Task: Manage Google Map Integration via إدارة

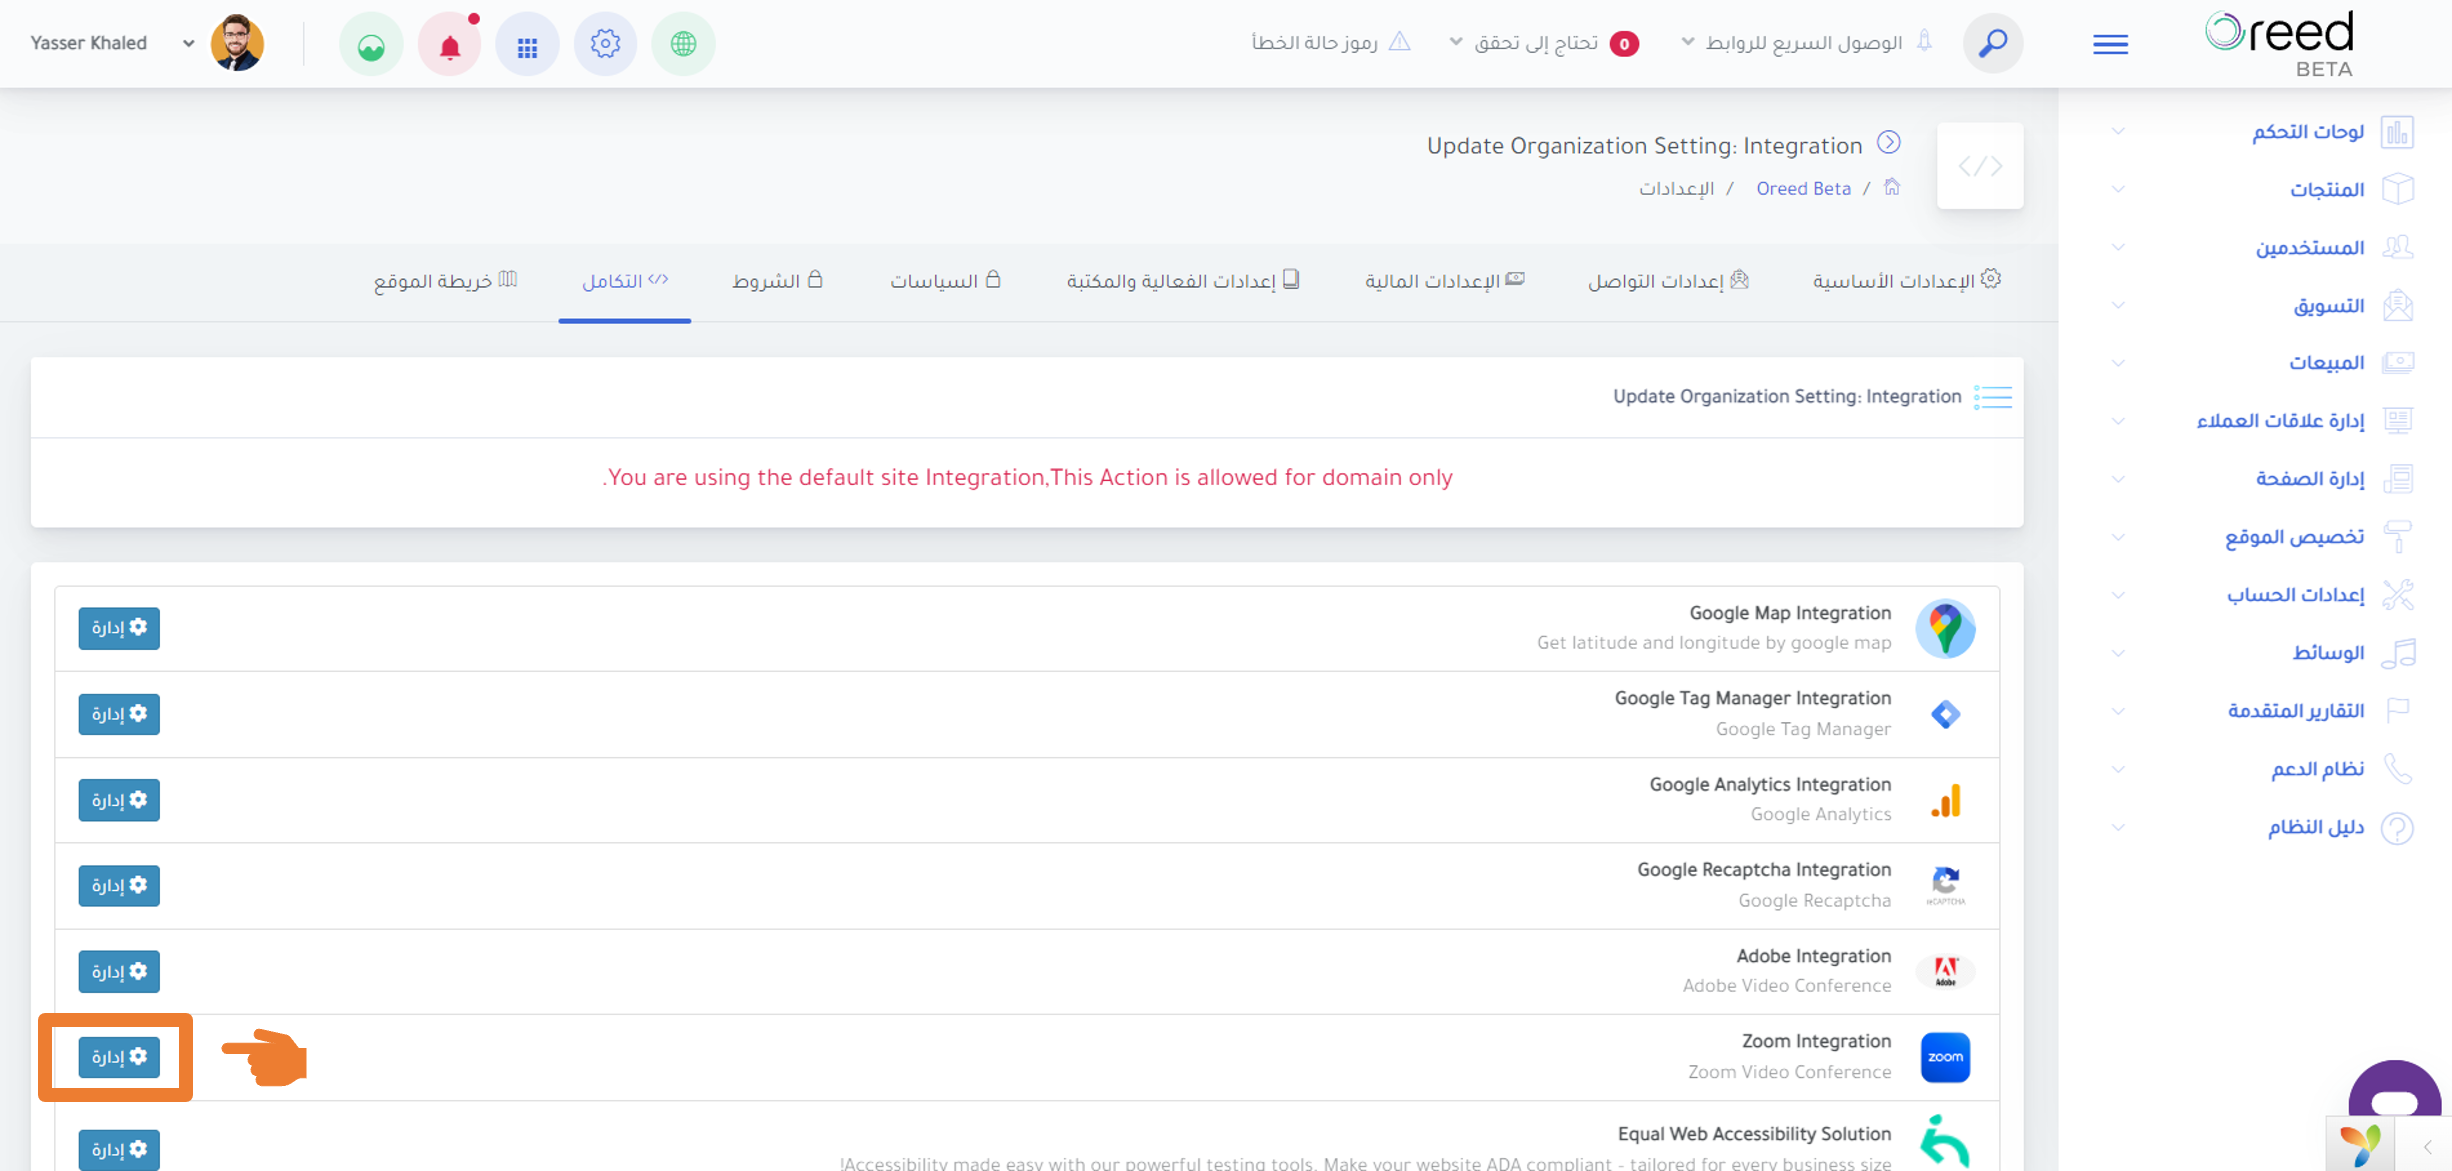Action: [x=119, y=628]
